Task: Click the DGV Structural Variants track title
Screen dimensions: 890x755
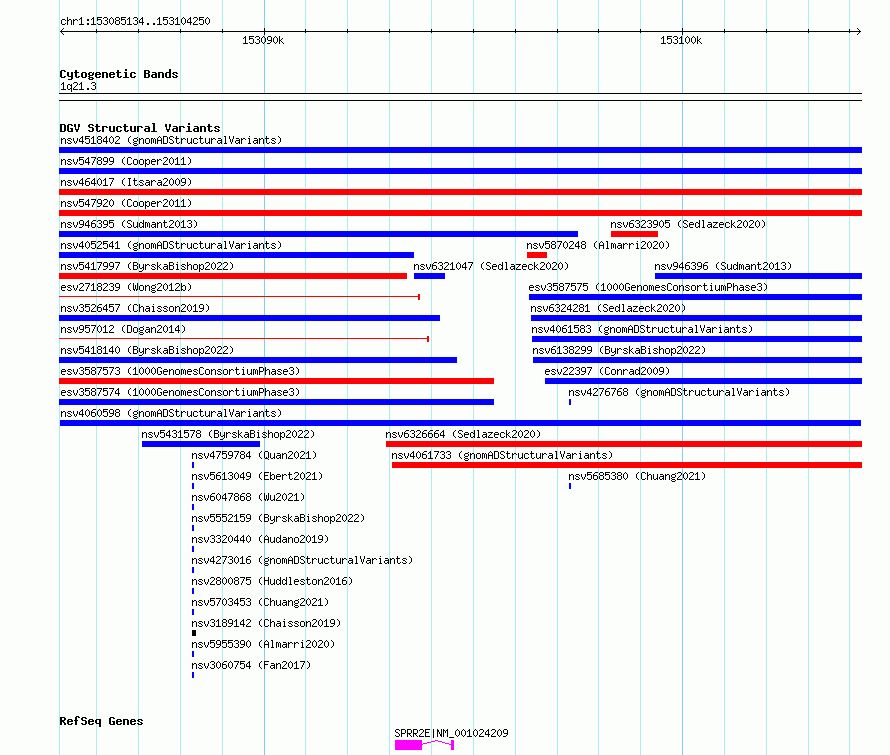Action: point(140,128)
